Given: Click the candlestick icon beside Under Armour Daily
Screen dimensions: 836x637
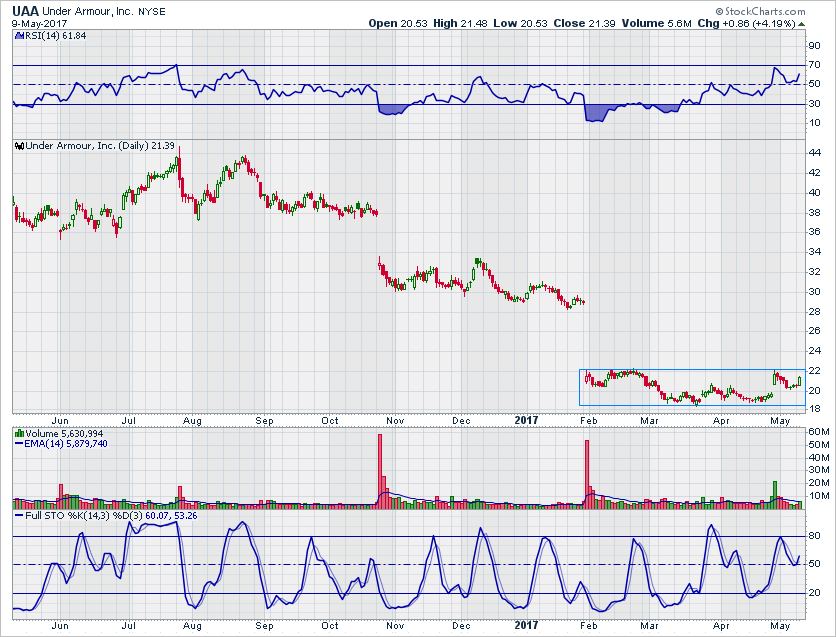Looking at the screenshot, I should [x=19, y=146].
